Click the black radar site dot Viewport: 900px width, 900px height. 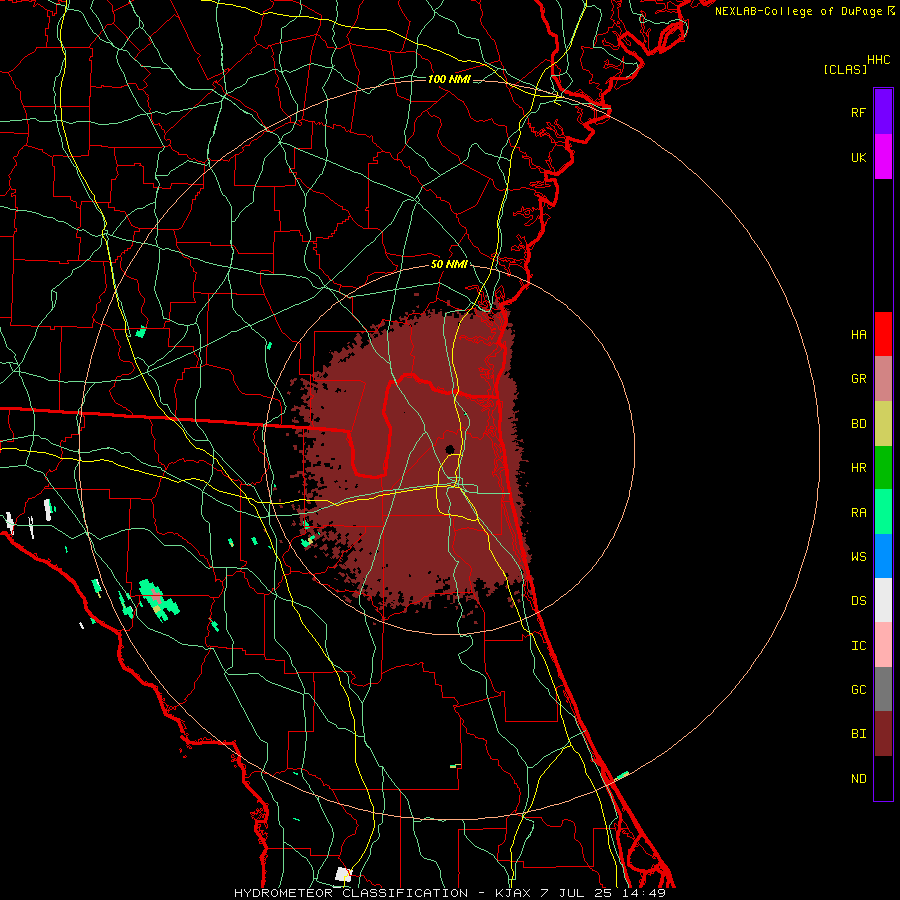450,449
